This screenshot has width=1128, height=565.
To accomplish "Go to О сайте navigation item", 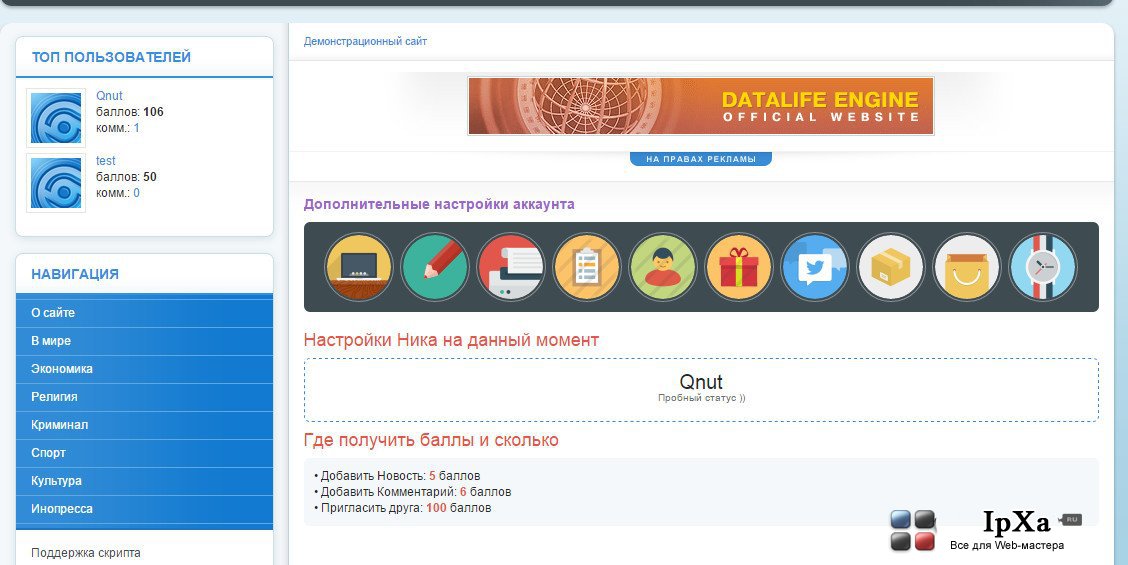I will pyautogui.click(x=145, y=313).
